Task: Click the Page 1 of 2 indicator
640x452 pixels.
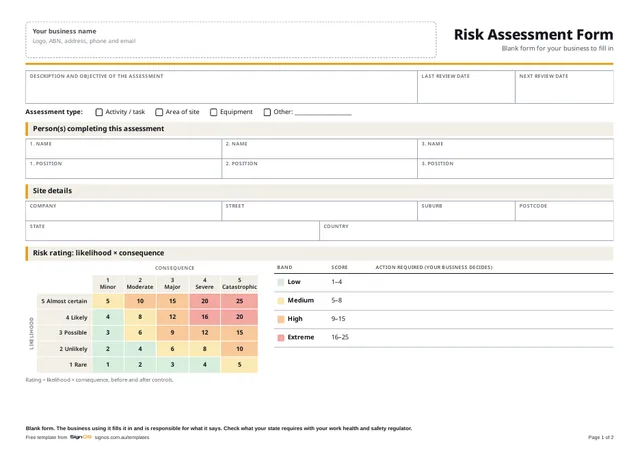Action: tap(600, 437)
